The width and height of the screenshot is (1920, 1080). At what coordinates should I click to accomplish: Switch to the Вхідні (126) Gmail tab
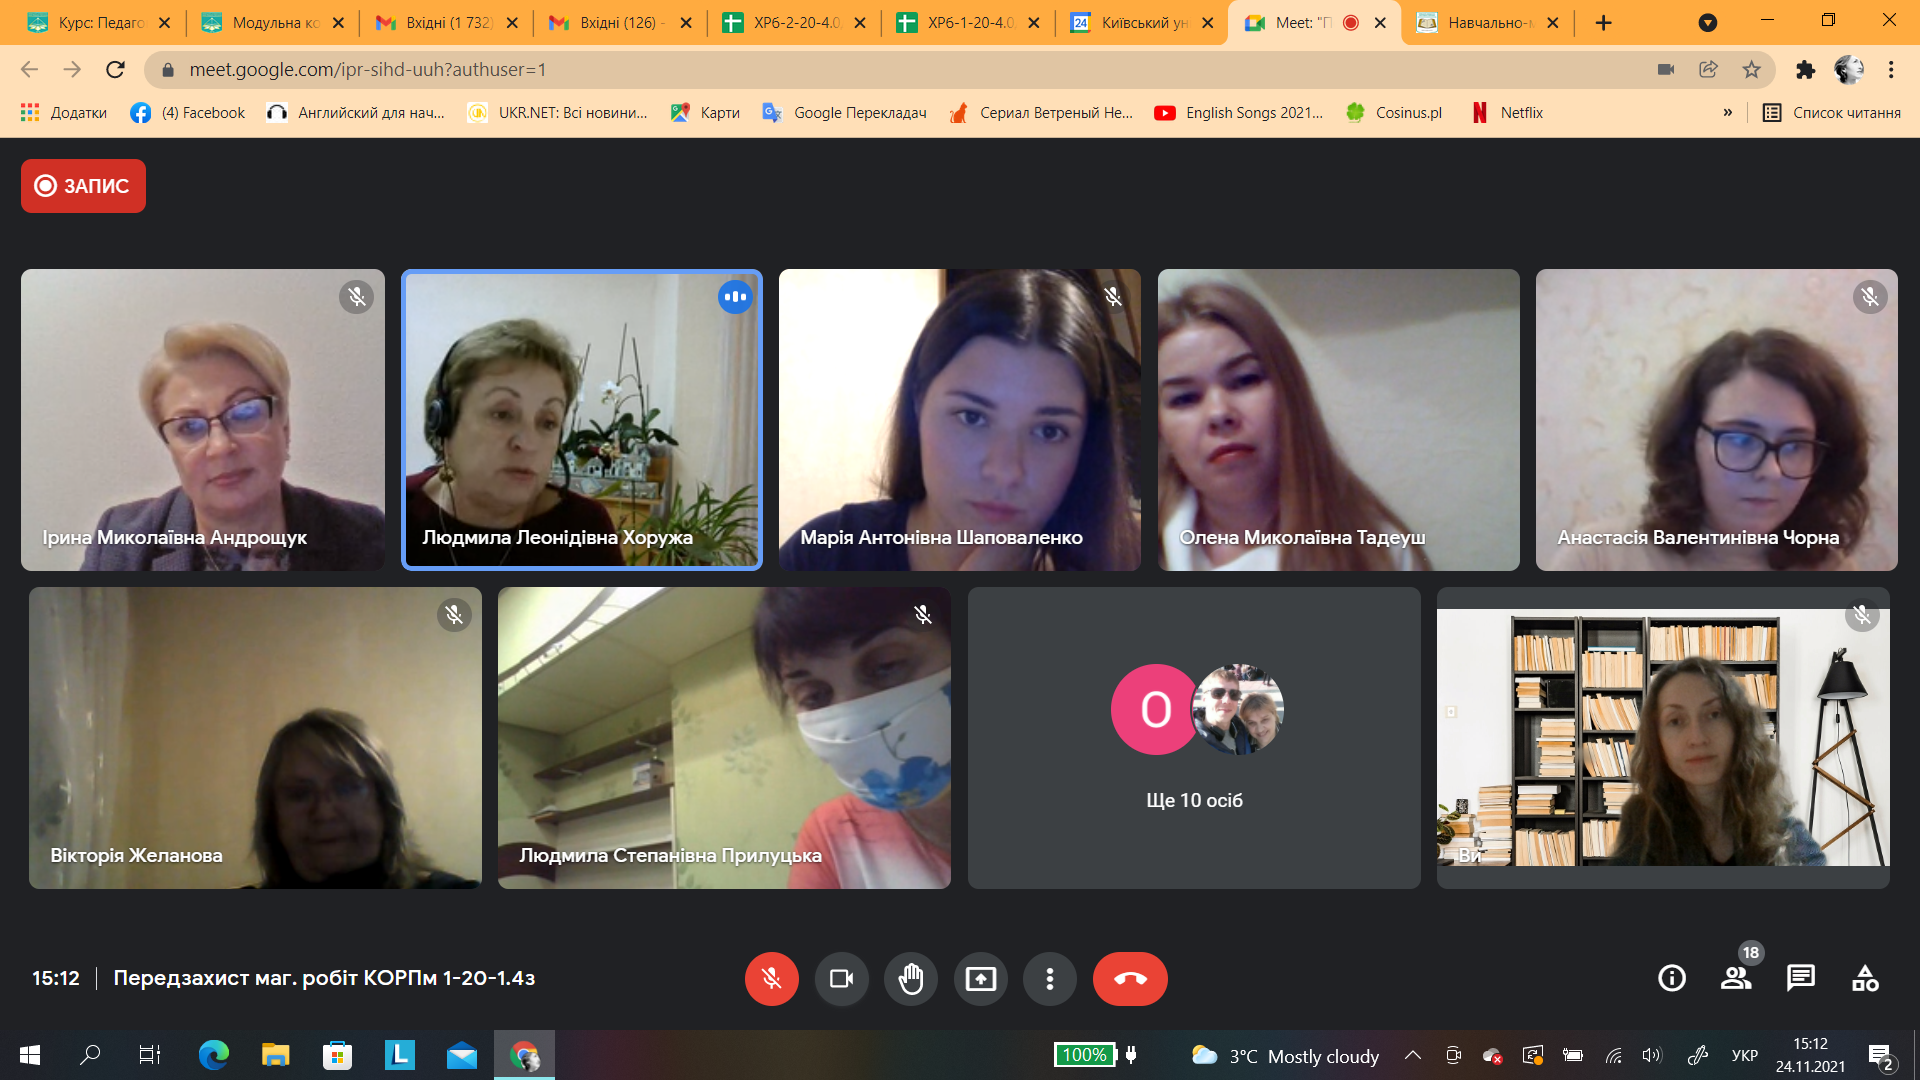(x=617, y=22)
